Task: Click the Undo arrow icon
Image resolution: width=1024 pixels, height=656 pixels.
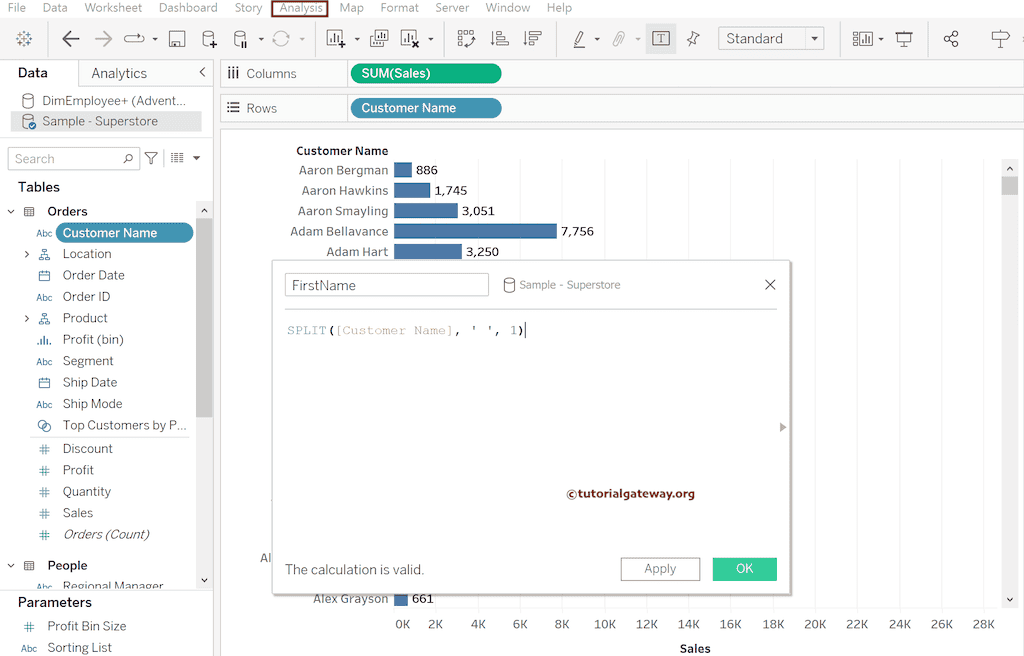Action: 70,39
